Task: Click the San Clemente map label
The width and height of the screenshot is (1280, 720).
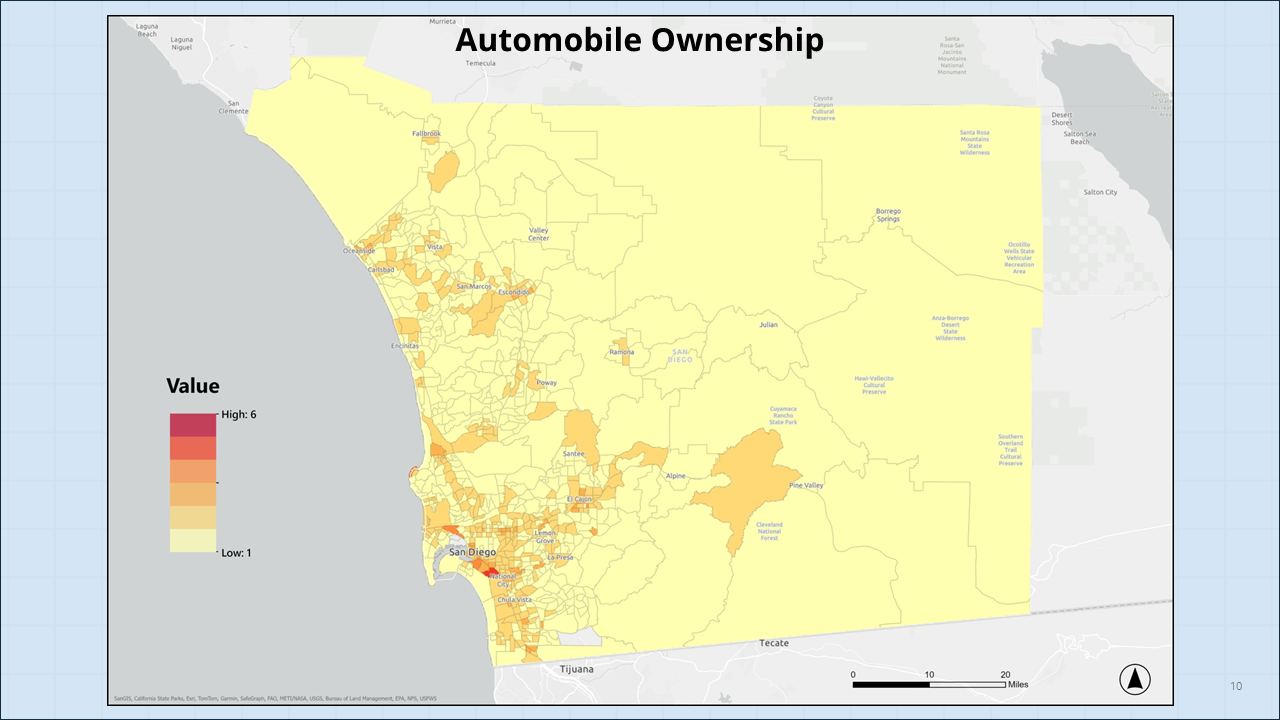Action: point(233,107)
